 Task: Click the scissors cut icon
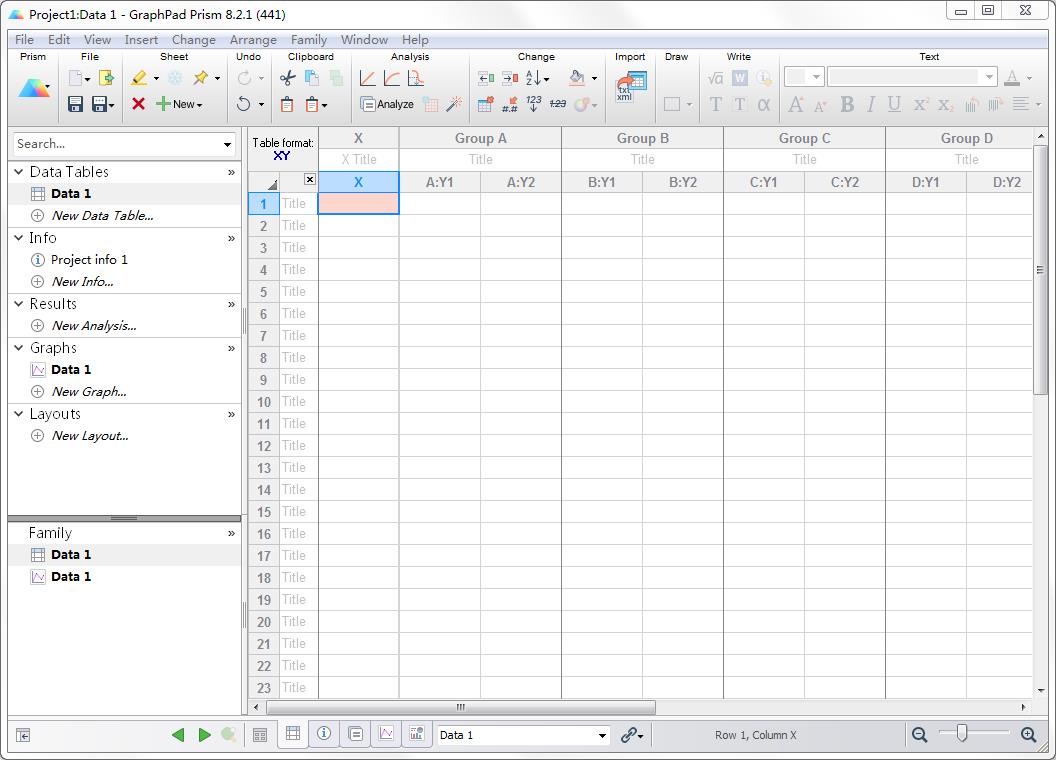(288, 78)
